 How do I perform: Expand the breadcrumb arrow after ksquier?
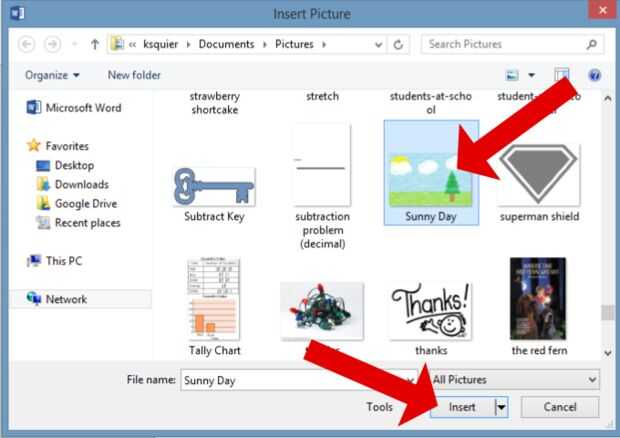tap(189, 44)
